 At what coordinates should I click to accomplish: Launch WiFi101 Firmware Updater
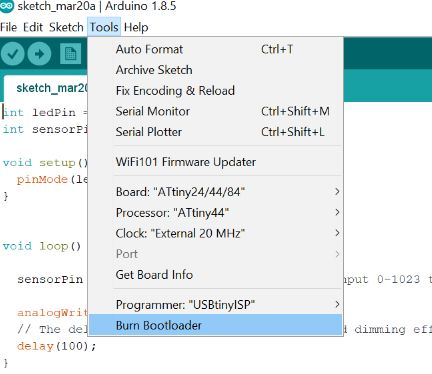tap(215, 162)
